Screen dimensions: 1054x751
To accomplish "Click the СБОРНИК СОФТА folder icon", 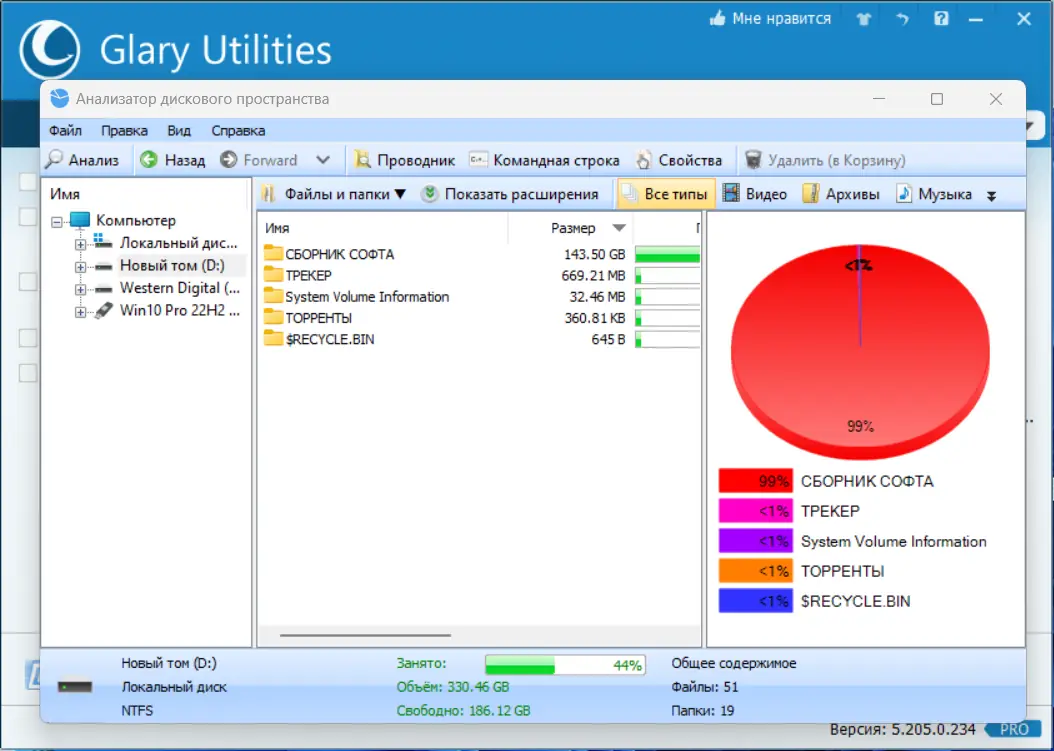I will (273, 253).
